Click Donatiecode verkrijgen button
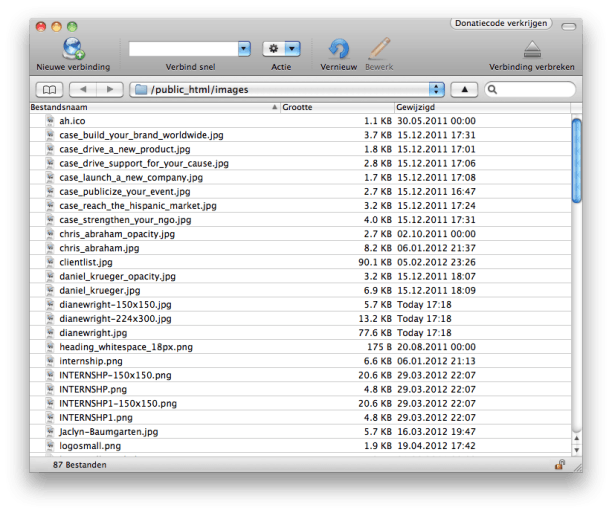Viewport: 612px width, 513px height. click(501, 23)
